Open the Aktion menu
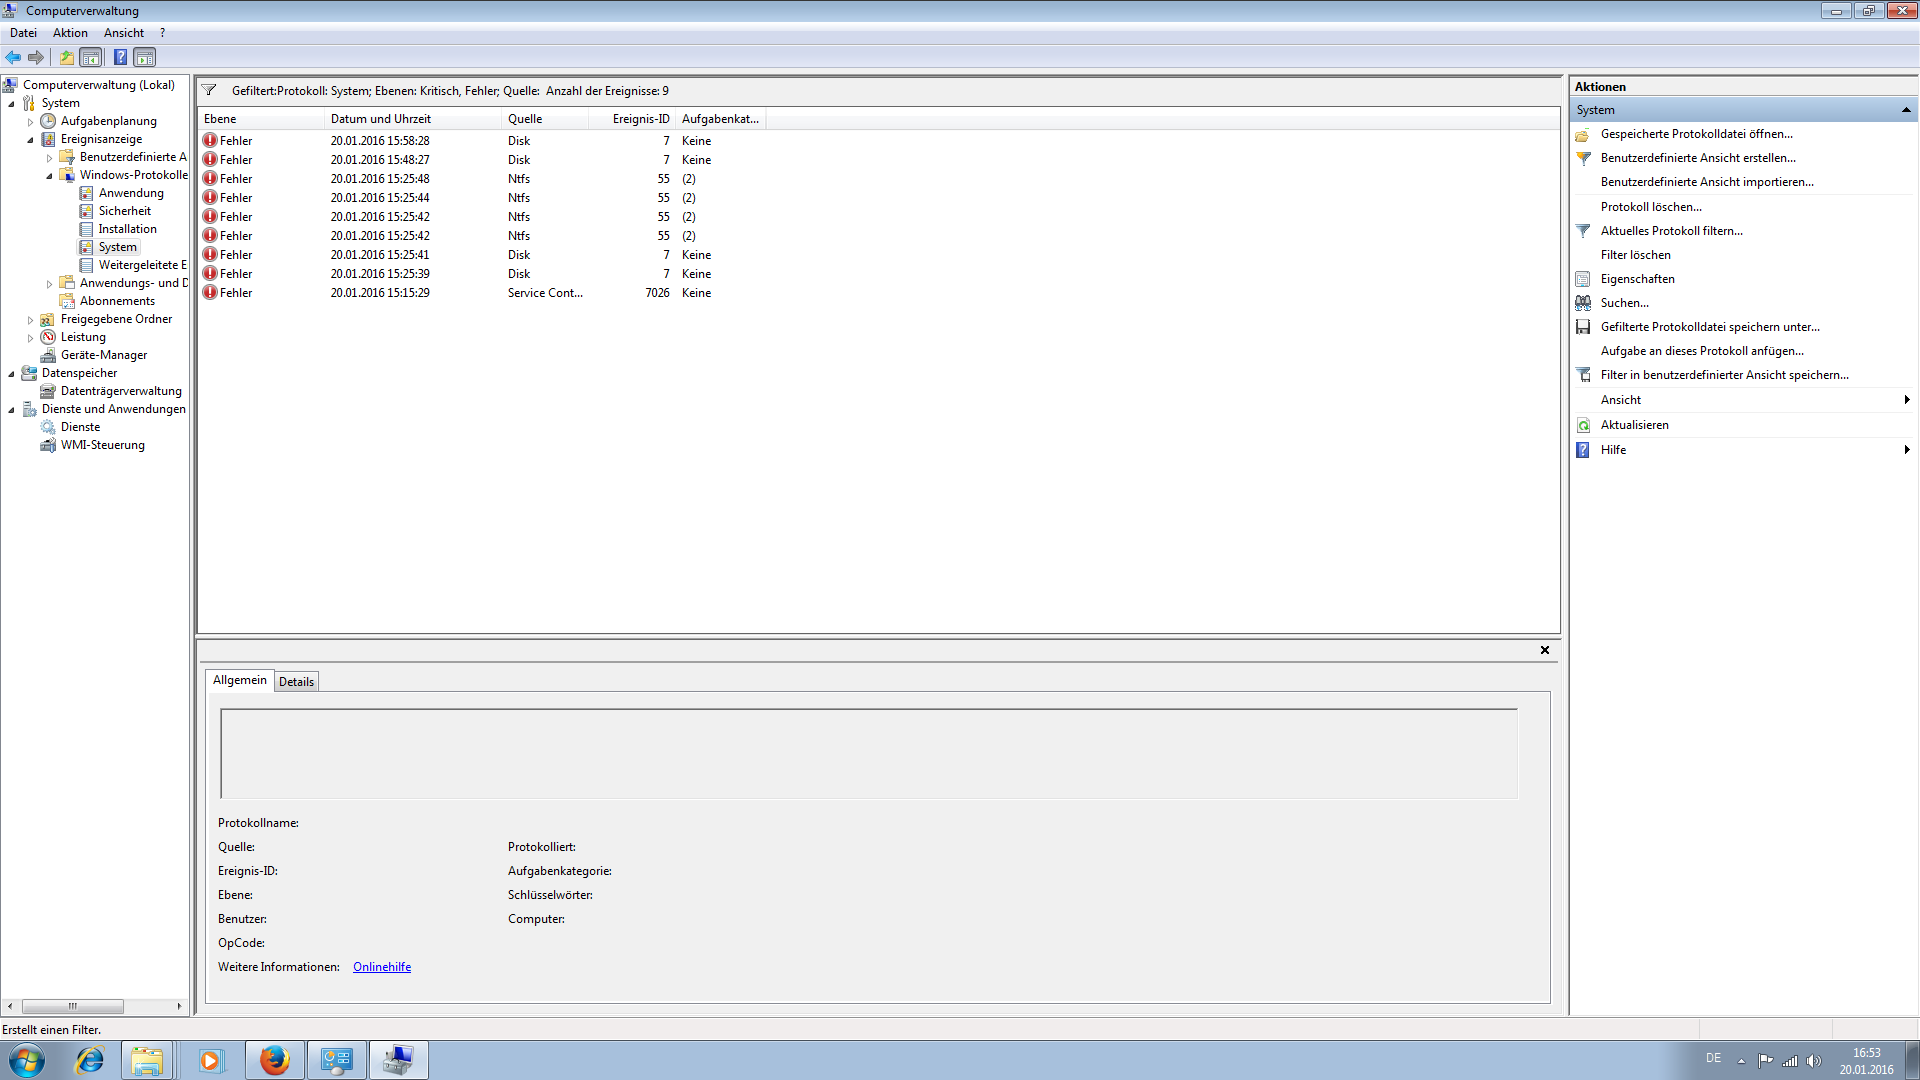Screen dimensions: 1920x1080 pos(70,33)
